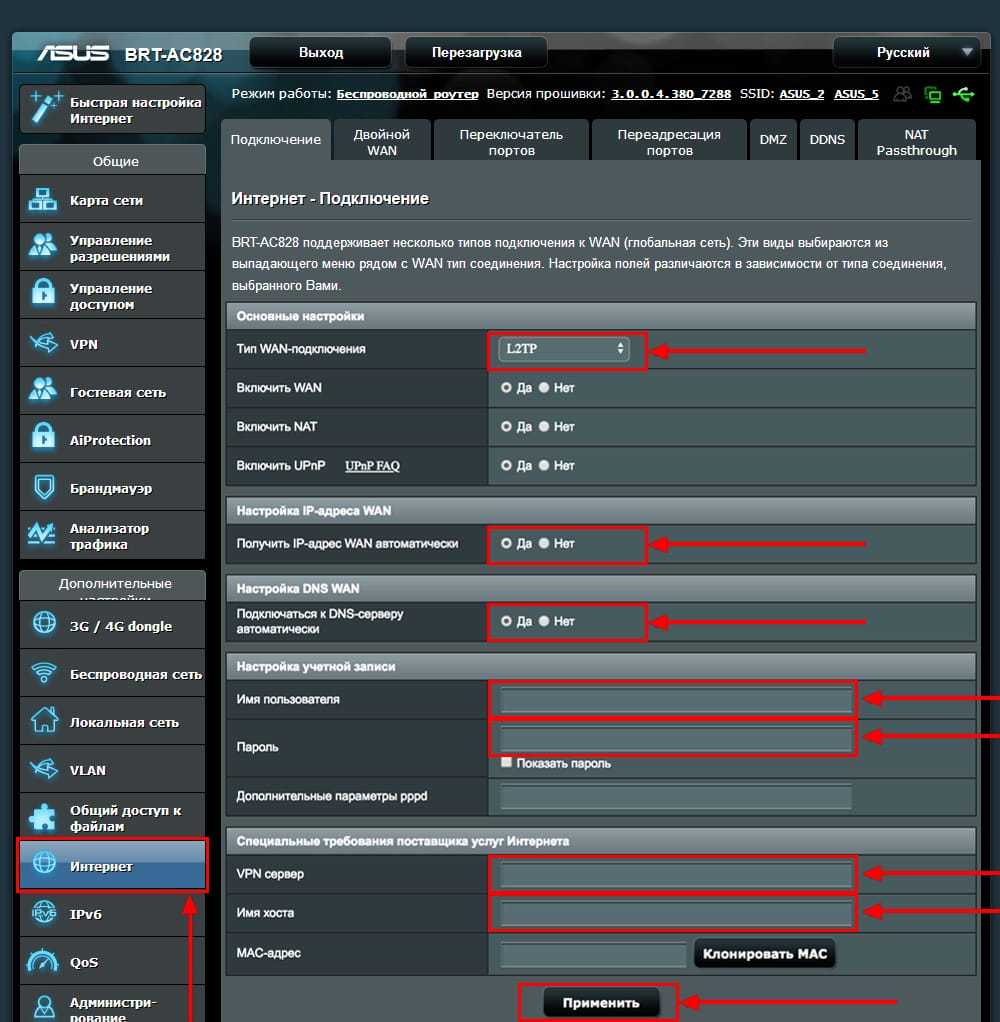Click the Беспроводная сеть Wi-Fi icon
The width and height of the screenshot is (1000, 1022).
point(43,674)
